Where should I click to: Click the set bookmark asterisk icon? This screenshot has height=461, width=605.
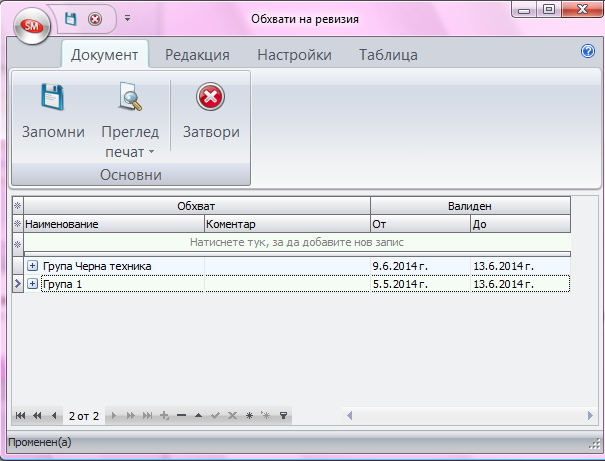point(249,415)
